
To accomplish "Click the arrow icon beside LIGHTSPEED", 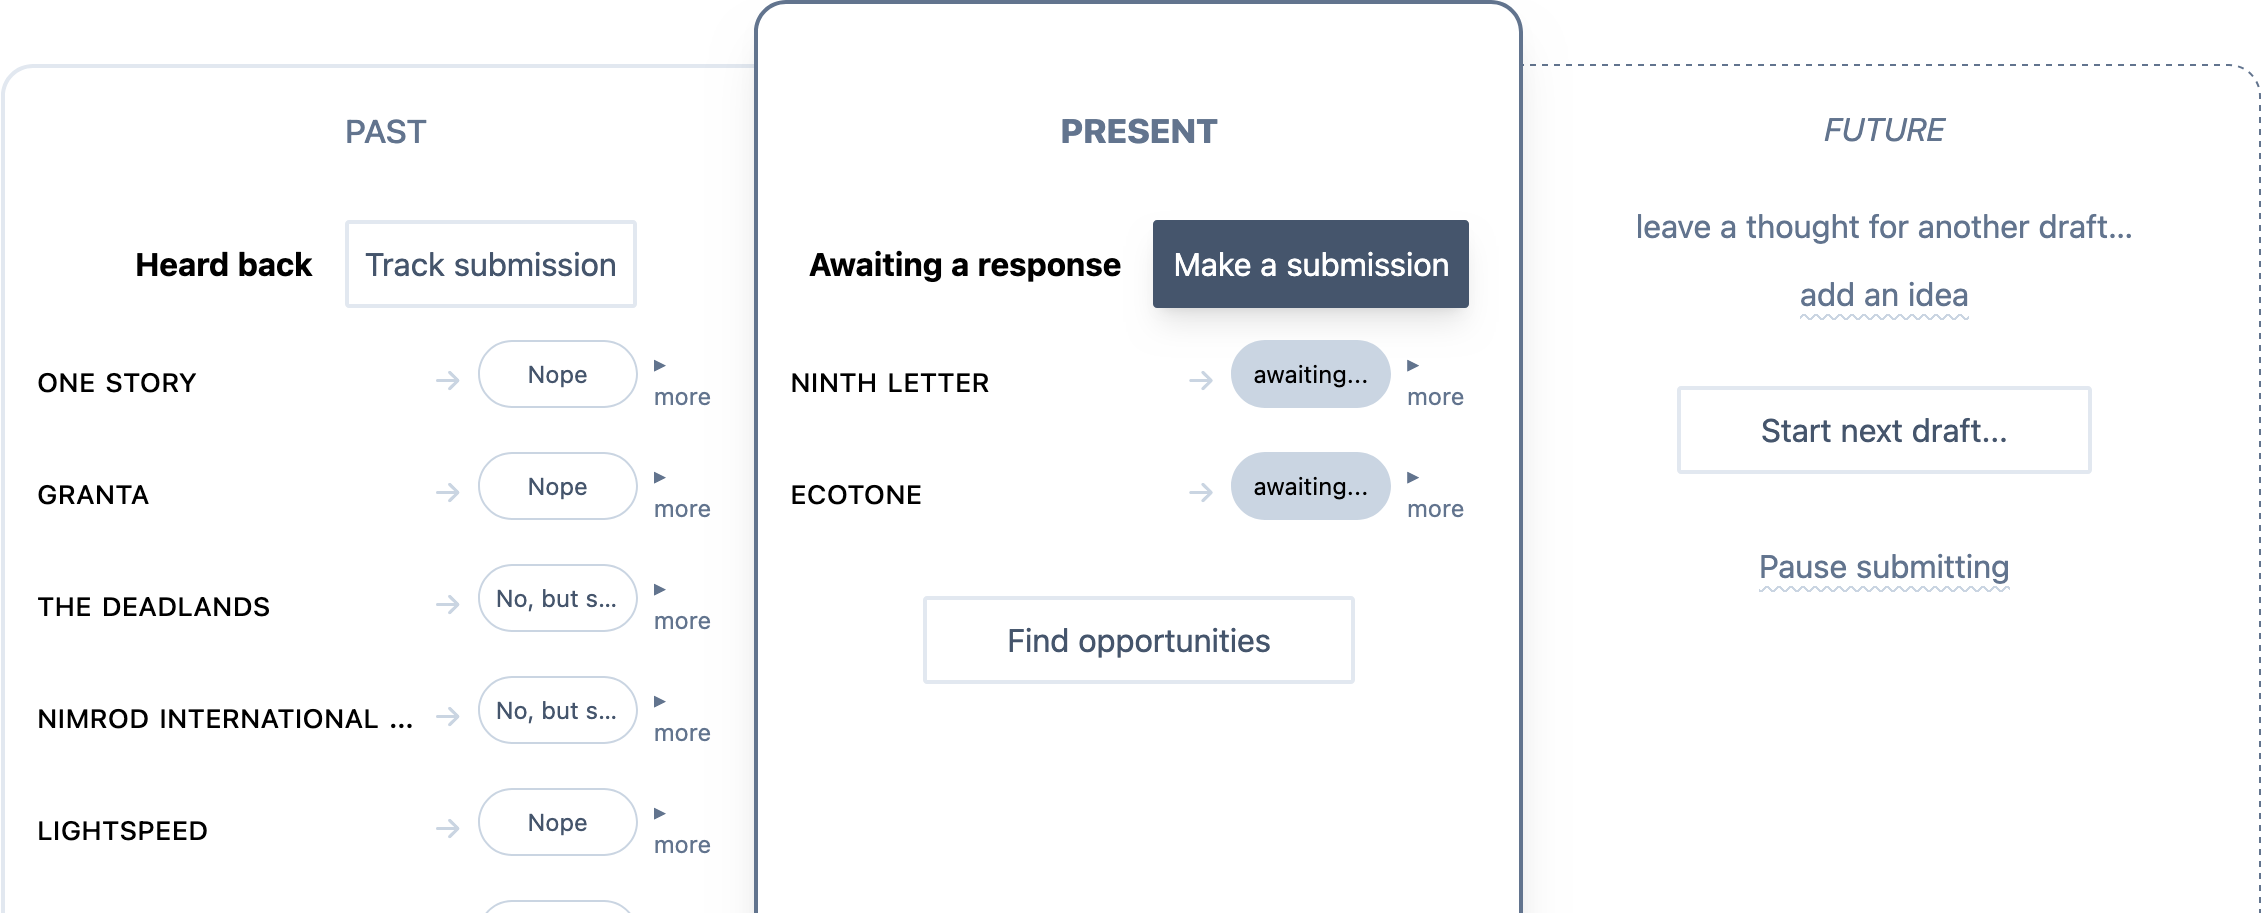I will [447, 829].
